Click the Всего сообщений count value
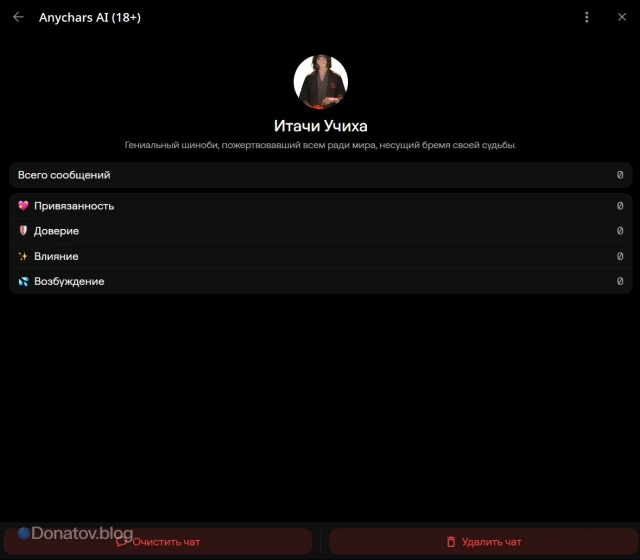 [x=620, y=175]
